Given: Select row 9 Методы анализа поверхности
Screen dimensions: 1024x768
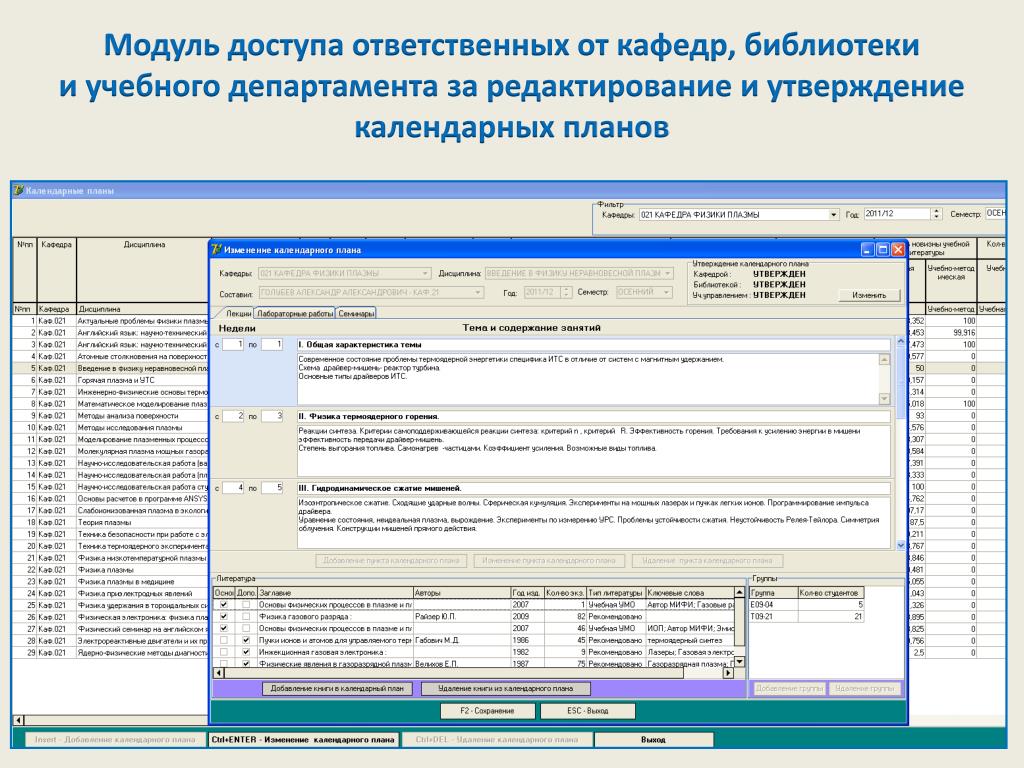Looking at the screenshot, I should point(111,416).
